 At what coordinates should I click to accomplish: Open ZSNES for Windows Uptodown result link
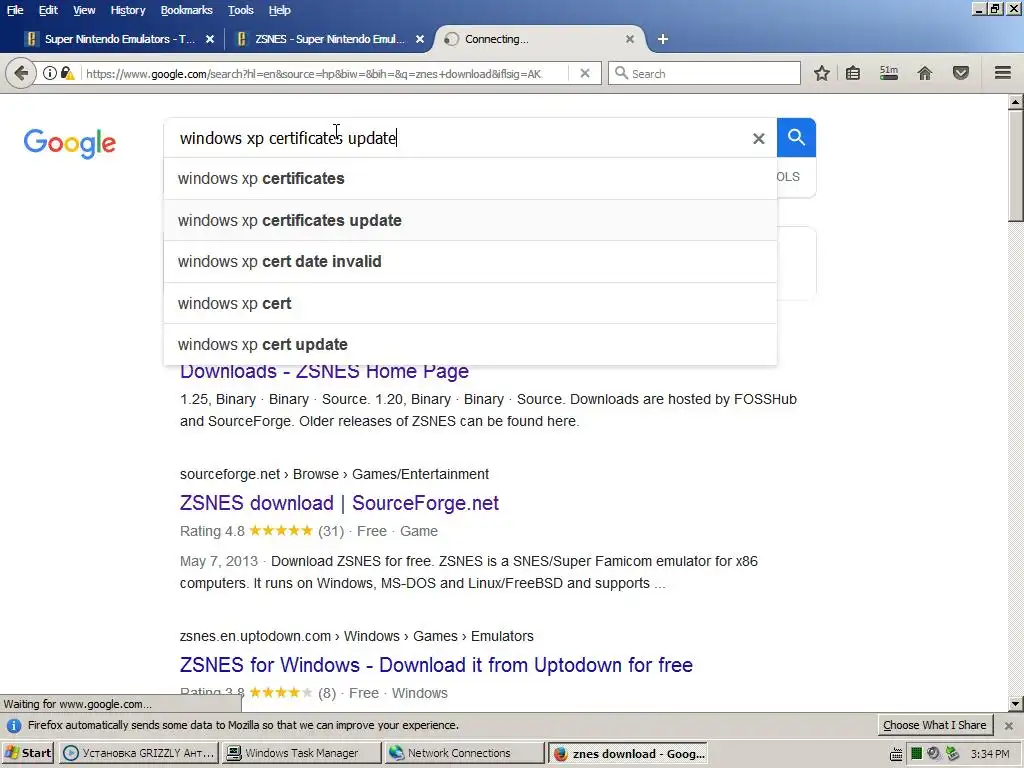[436, 665]
